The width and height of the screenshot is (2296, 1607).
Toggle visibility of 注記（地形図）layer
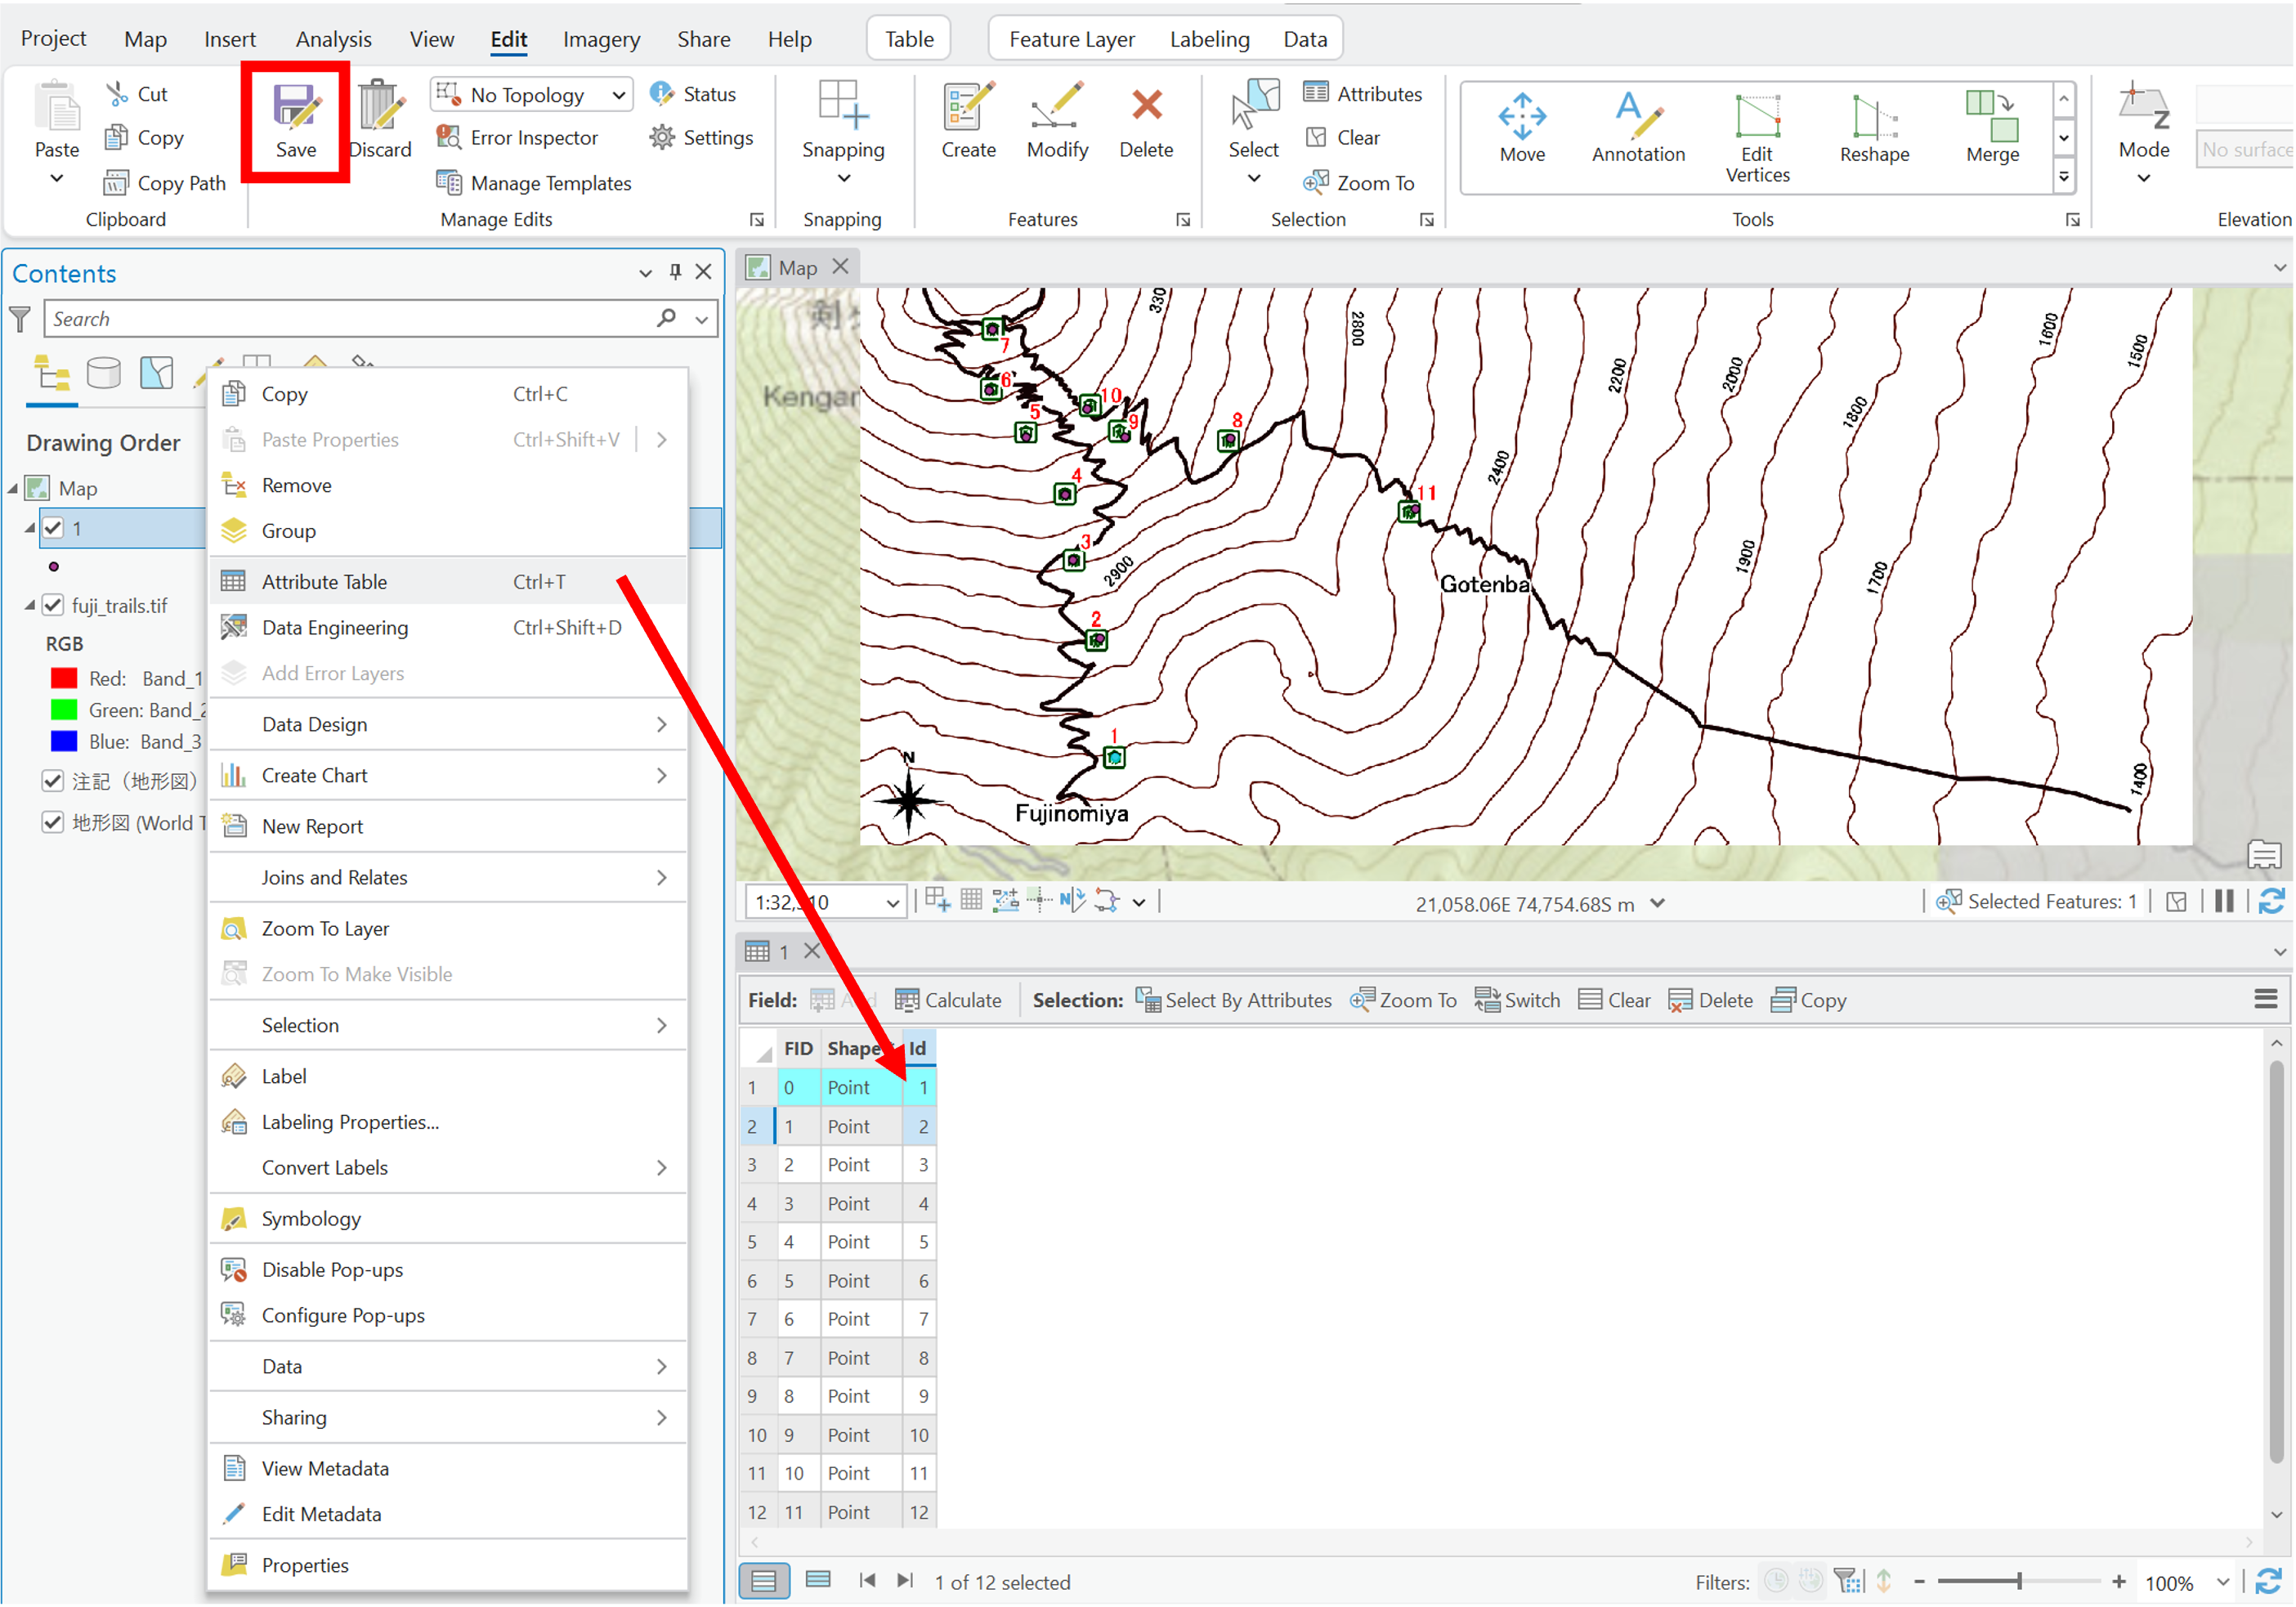click(54, 780)
